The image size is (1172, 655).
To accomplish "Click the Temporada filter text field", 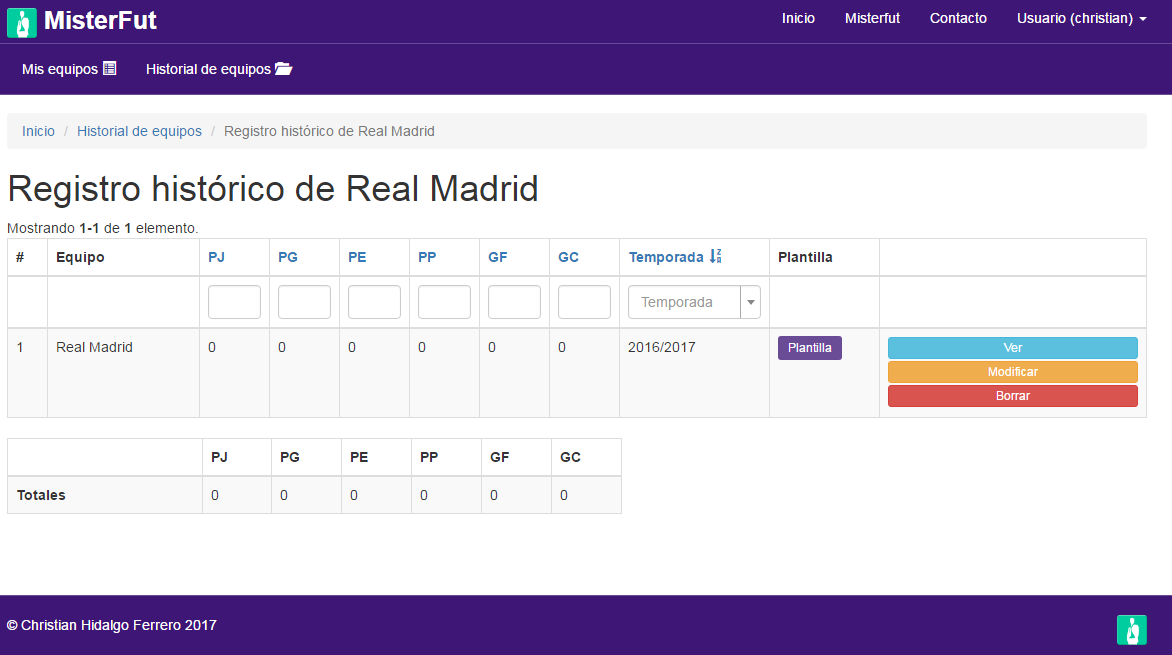I will tap(684, 302).
